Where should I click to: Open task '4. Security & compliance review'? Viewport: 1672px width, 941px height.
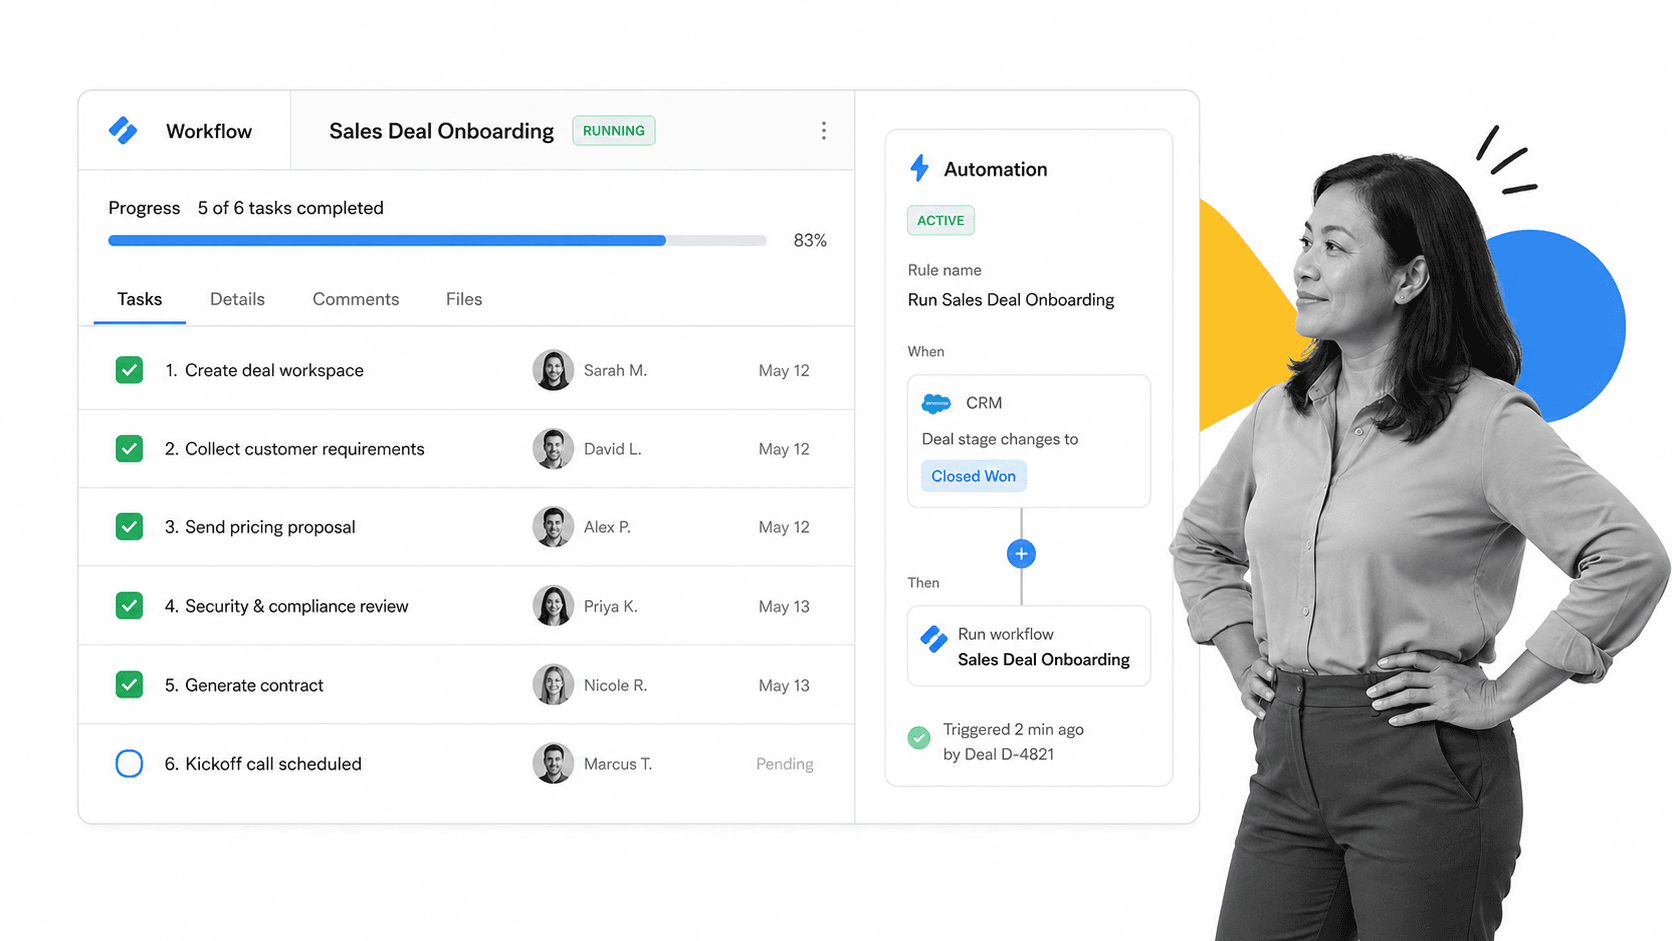point(286,606)
